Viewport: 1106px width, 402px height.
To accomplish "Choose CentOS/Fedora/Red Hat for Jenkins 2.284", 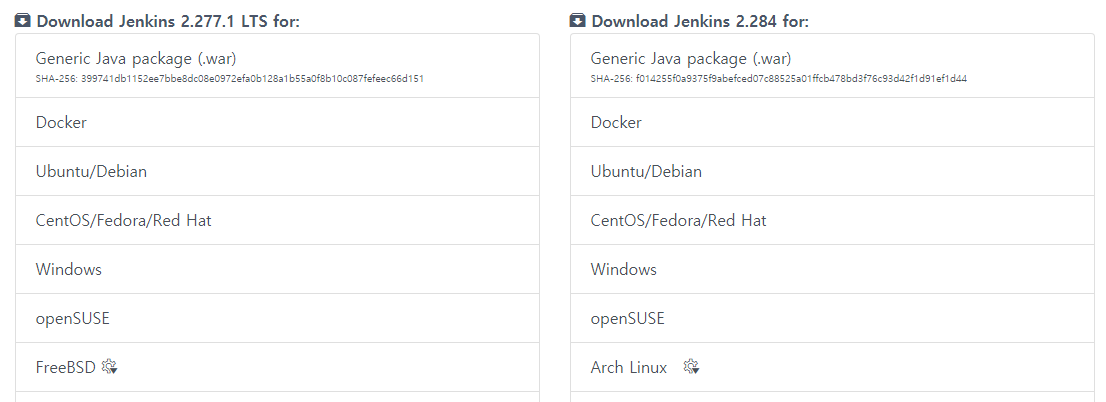I will coord(832,220).
